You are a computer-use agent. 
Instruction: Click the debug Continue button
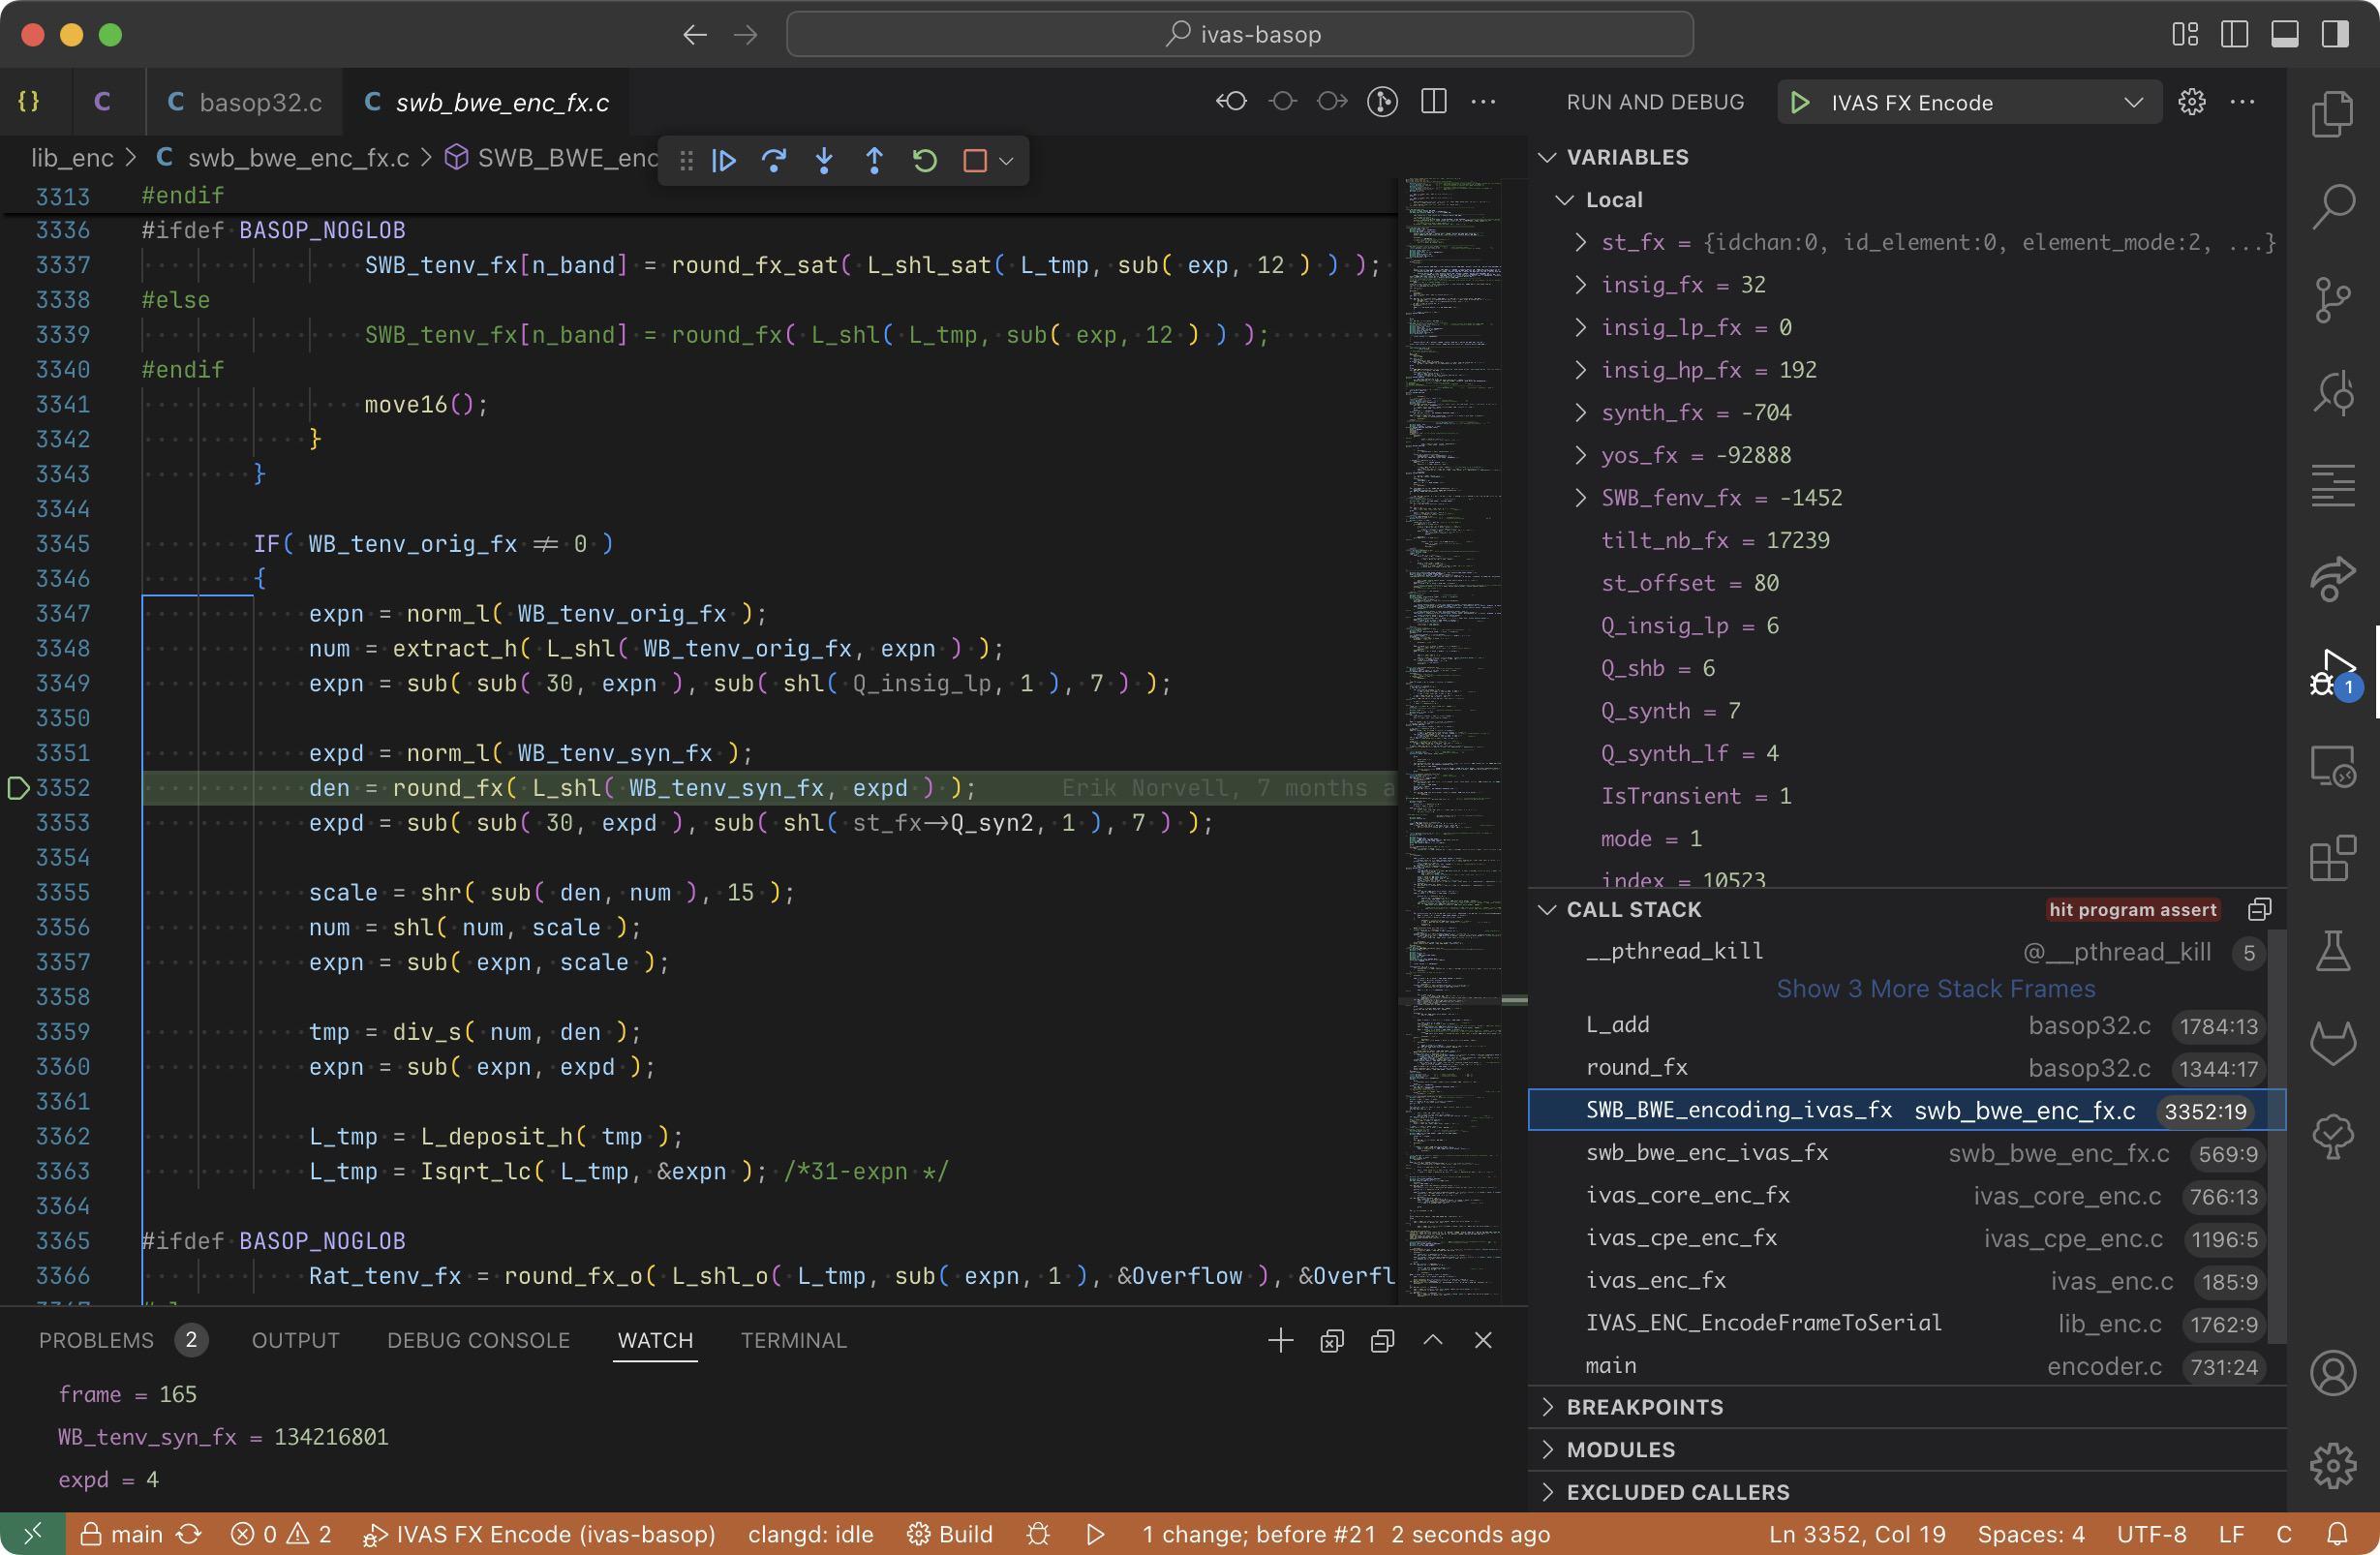pos(724,160)
